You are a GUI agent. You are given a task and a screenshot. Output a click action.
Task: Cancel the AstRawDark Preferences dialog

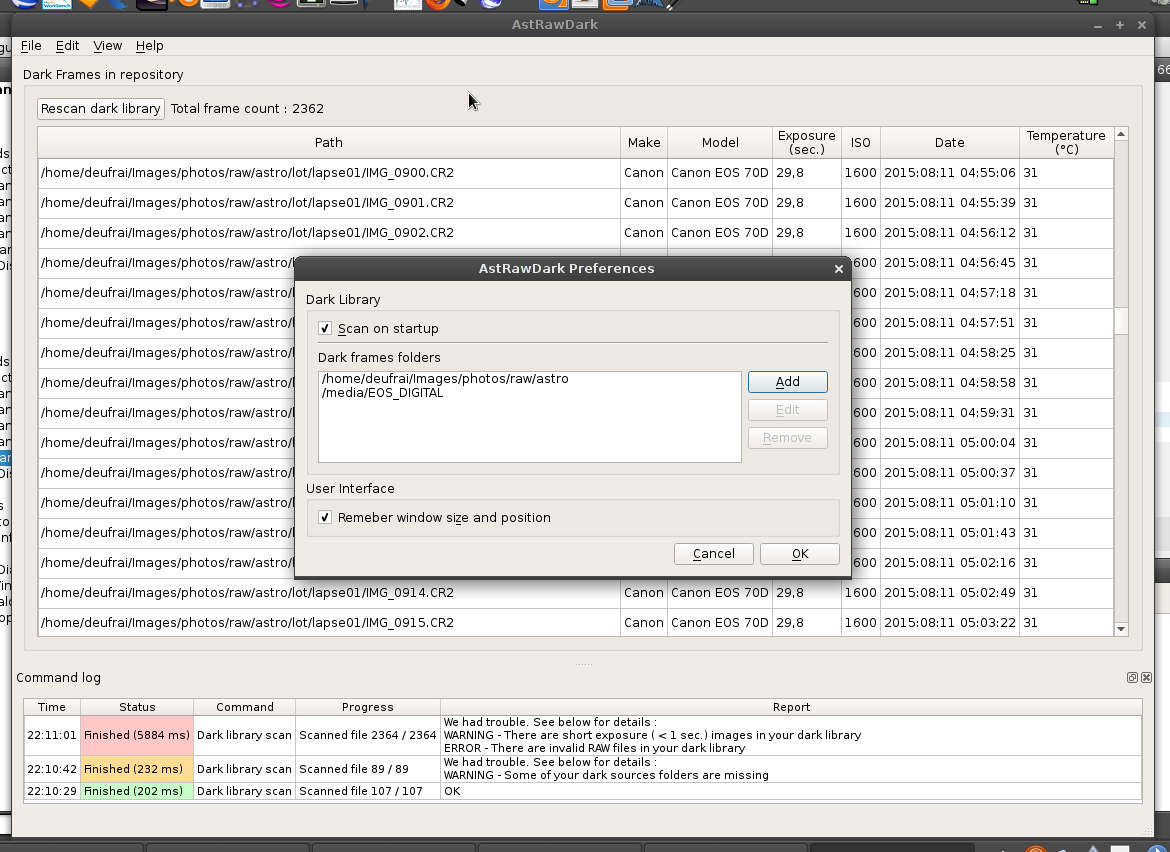tap(713, 553)
